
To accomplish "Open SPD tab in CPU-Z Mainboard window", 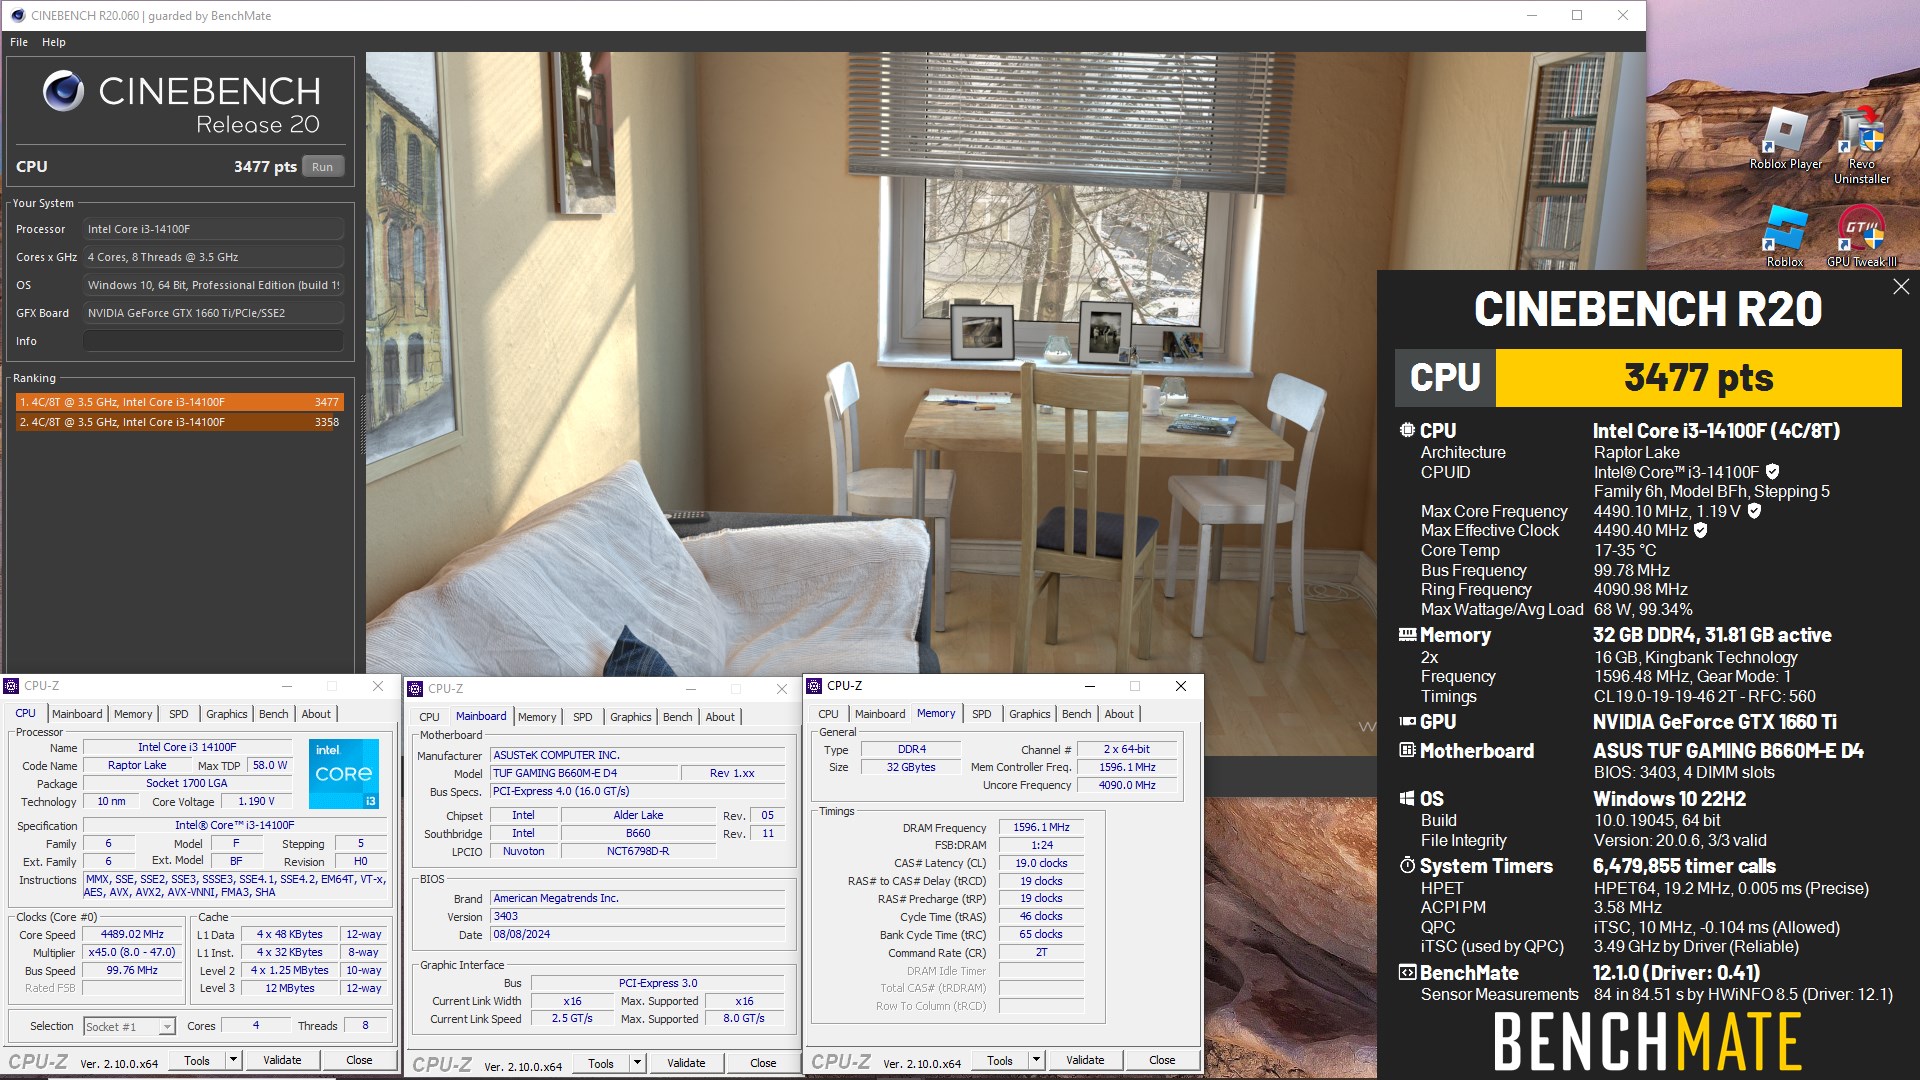I will pos(582,717).
